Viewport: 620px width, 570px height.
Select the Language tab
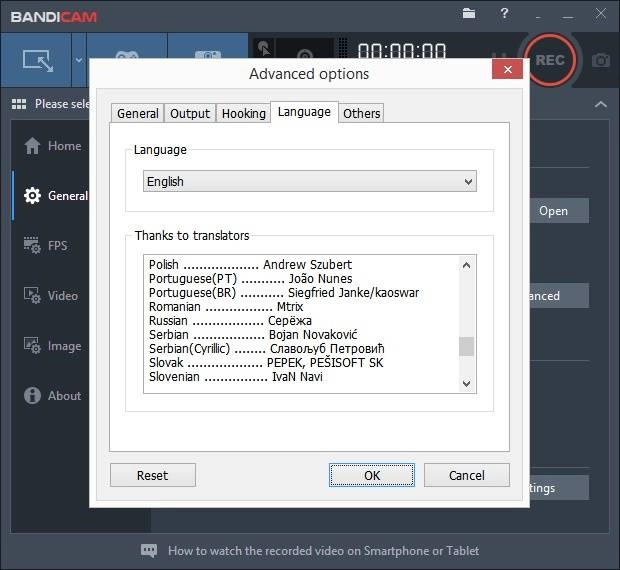[x=304, y=112]
